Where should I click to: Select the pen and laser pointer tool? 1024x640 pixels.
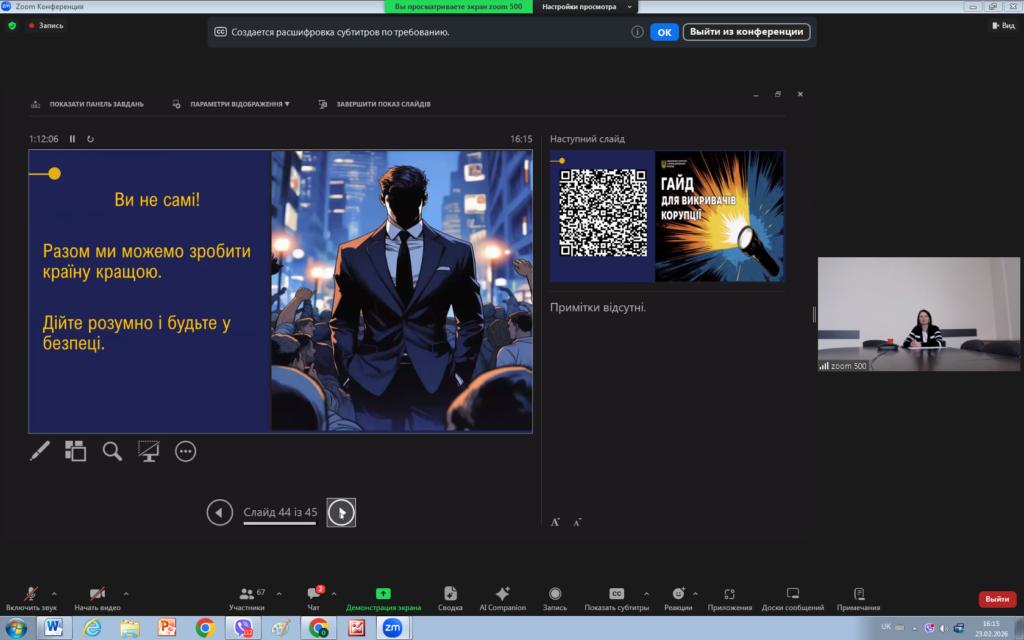tap(40, 451)
